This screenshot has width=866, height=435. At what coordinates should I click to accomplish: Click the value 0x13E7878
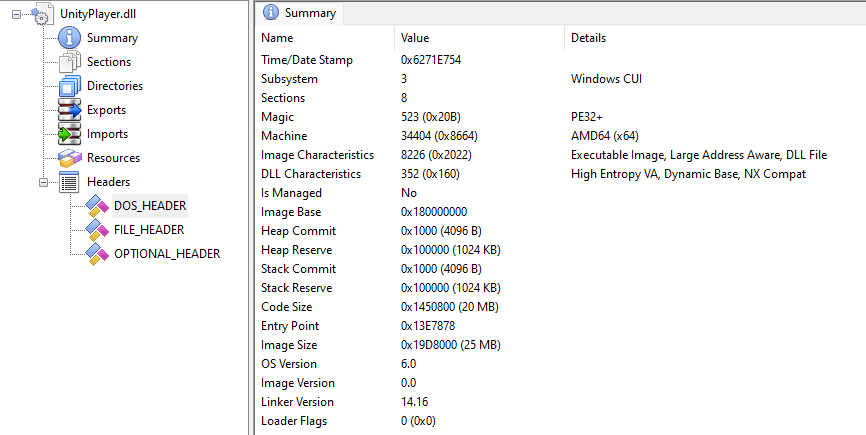428,326
